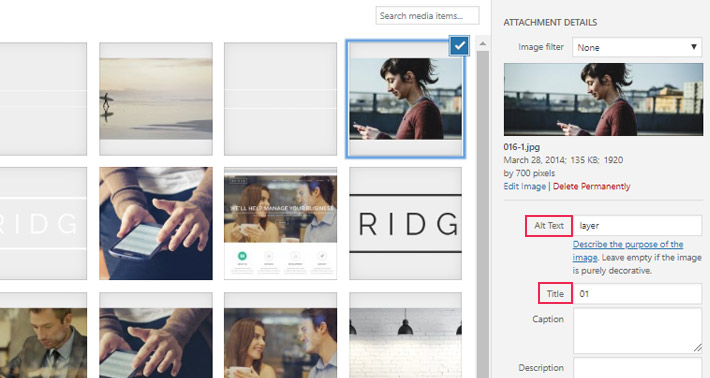Click Delete Permanently link
This screenshot has width=710, height=378.
click(x=591, y=186)
